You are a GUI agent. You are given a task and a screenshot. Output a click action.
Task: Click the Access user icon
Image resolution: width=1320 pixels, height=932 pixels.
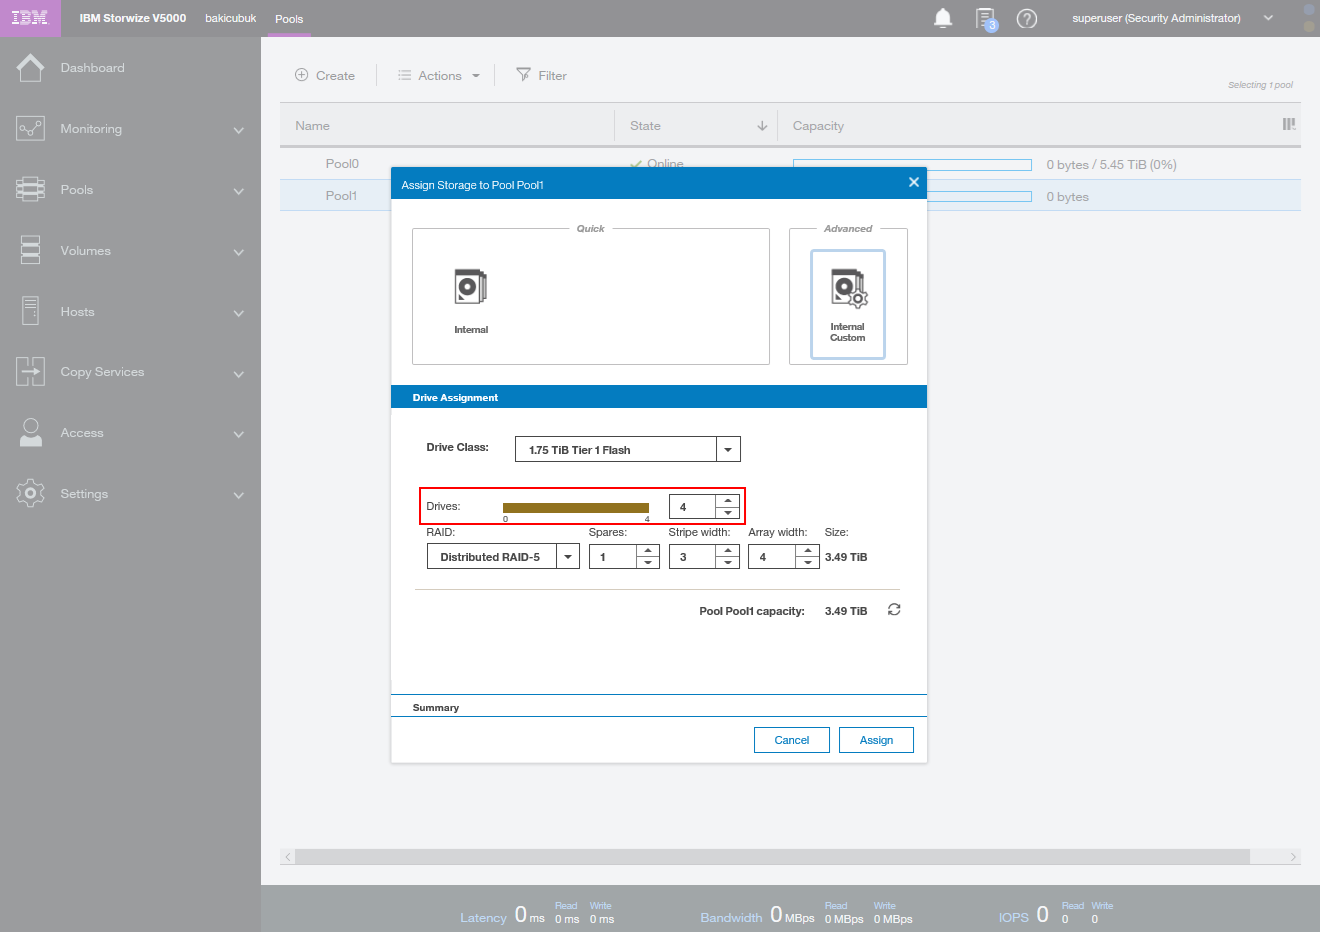[30, 433]
